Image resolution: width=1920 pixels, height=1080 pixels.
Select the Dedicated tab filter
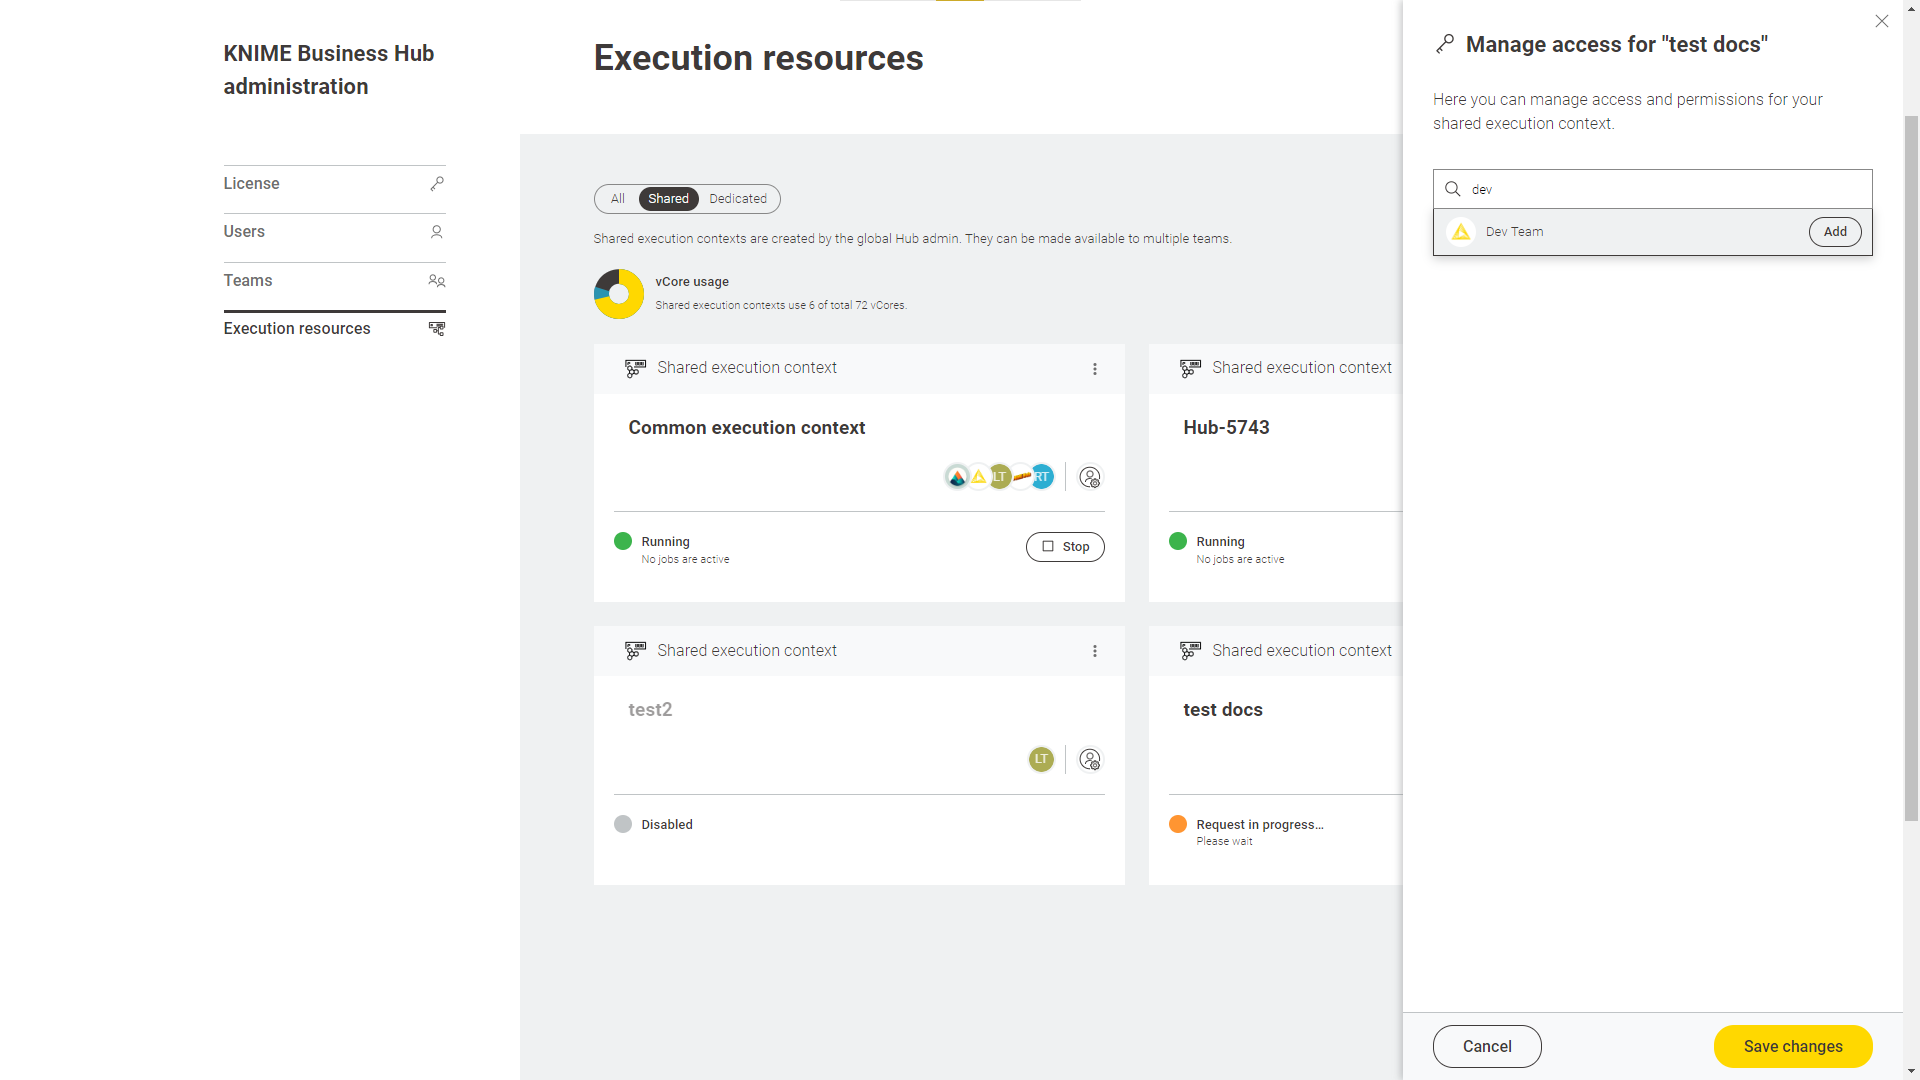click(x=737, y=198)
